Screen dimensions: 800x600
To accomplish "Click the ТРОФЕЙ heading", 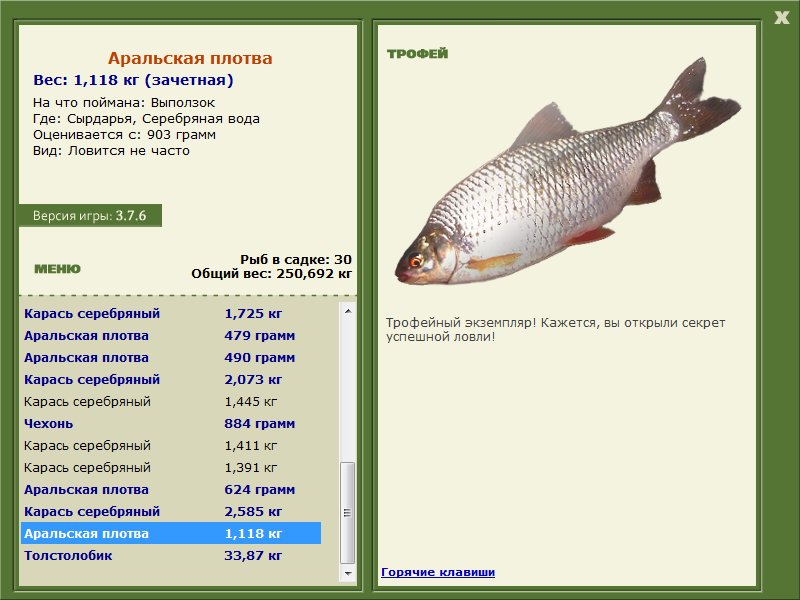I will [x=417, y=53].
